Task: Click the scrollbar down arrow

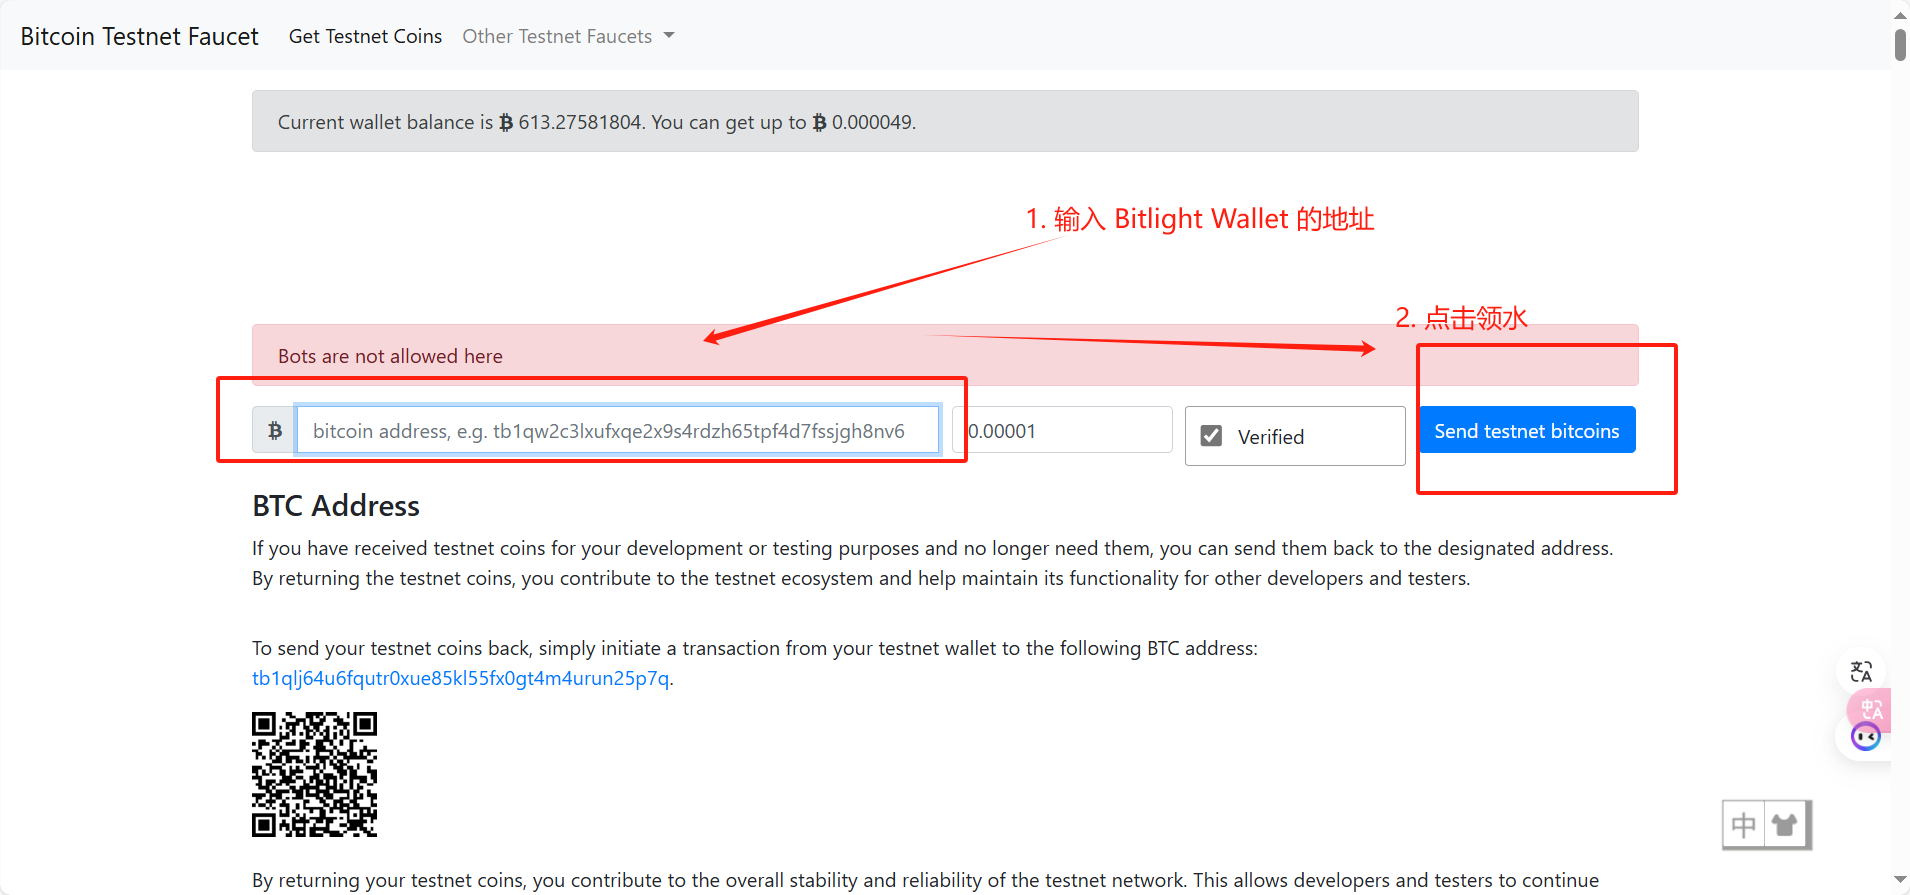Action: click(x=1900, y=880)
